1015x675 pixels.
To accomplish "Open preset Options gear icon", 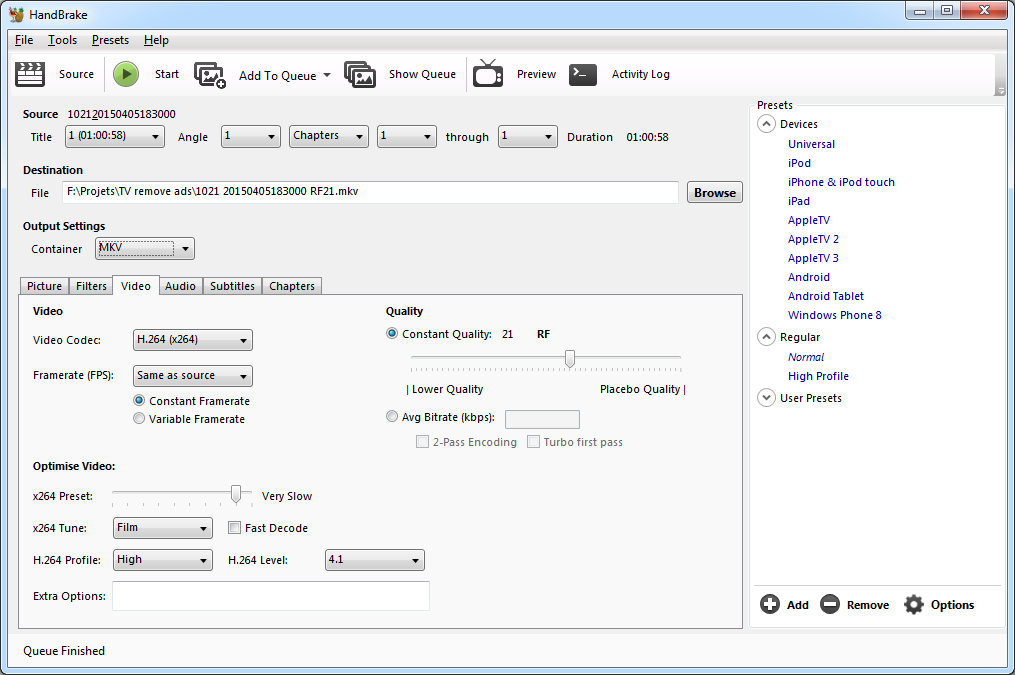I will pos(914,605).
